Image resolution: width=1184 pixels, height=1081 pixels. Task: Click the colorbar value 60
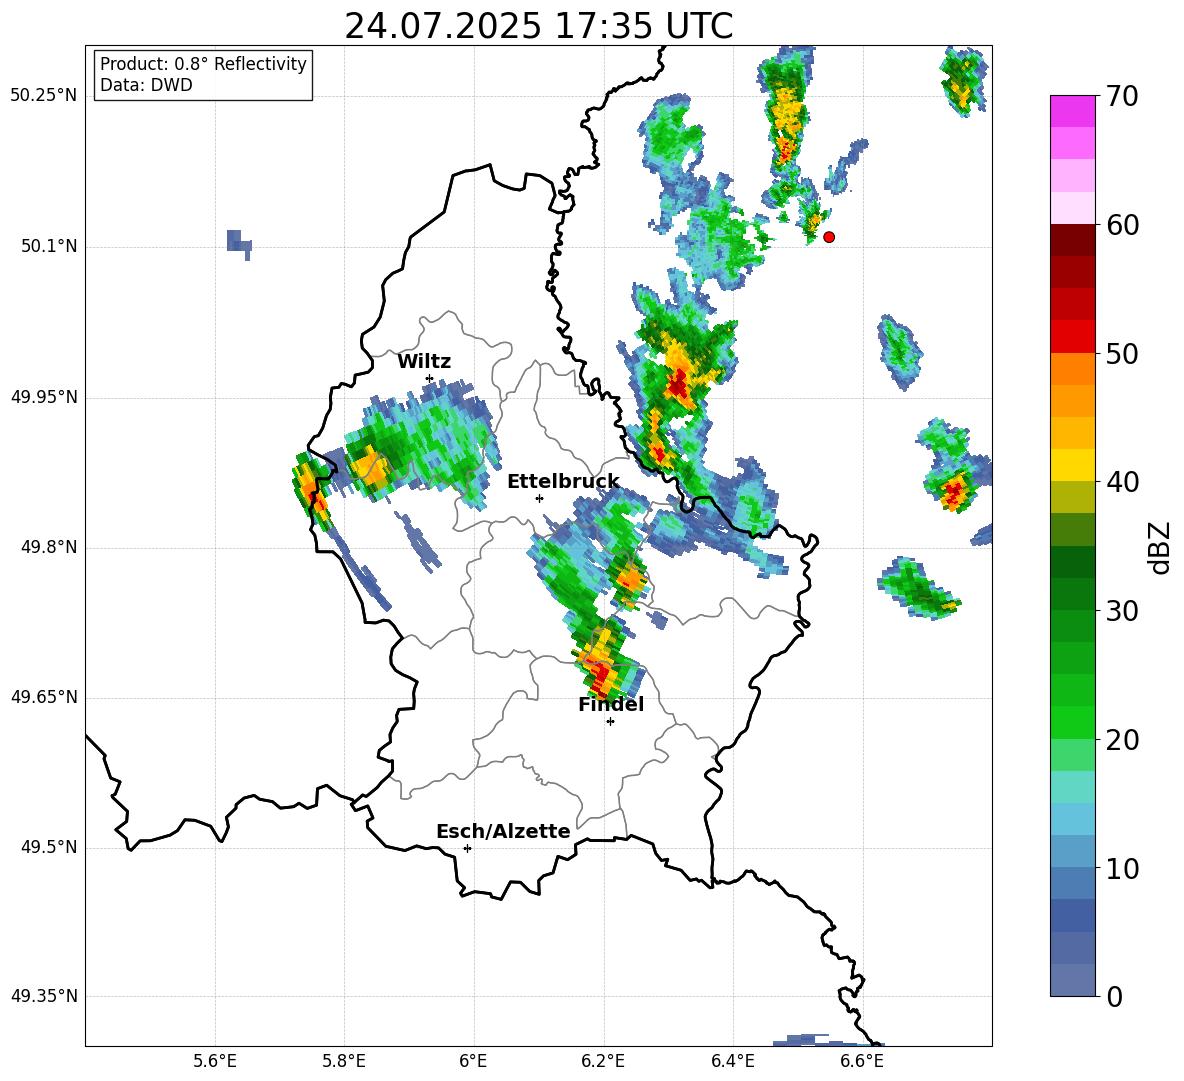(x=1122, y=225)
